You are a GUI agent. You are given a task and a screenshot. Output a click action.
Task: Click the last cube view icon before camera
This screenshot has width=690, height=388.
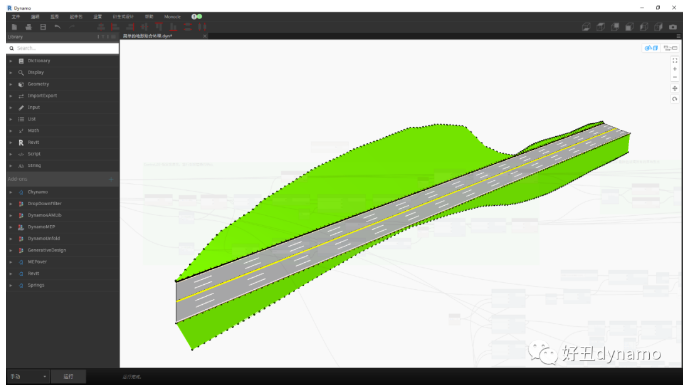tap(658, 27)
